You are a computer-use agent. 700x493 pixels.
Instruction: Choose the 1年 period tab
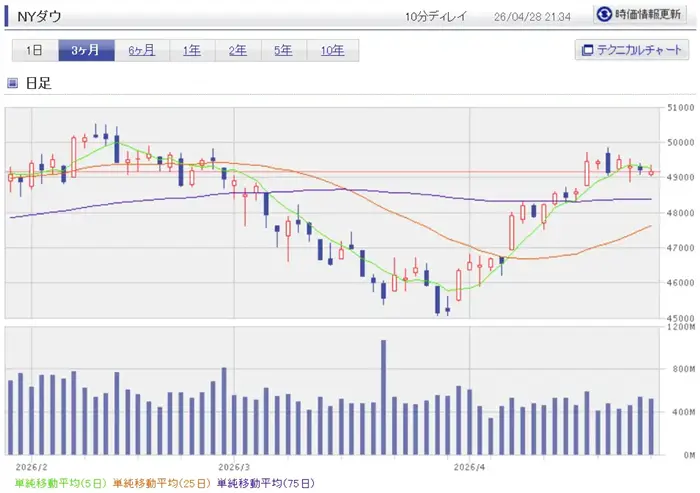click(x=191, y=51)
